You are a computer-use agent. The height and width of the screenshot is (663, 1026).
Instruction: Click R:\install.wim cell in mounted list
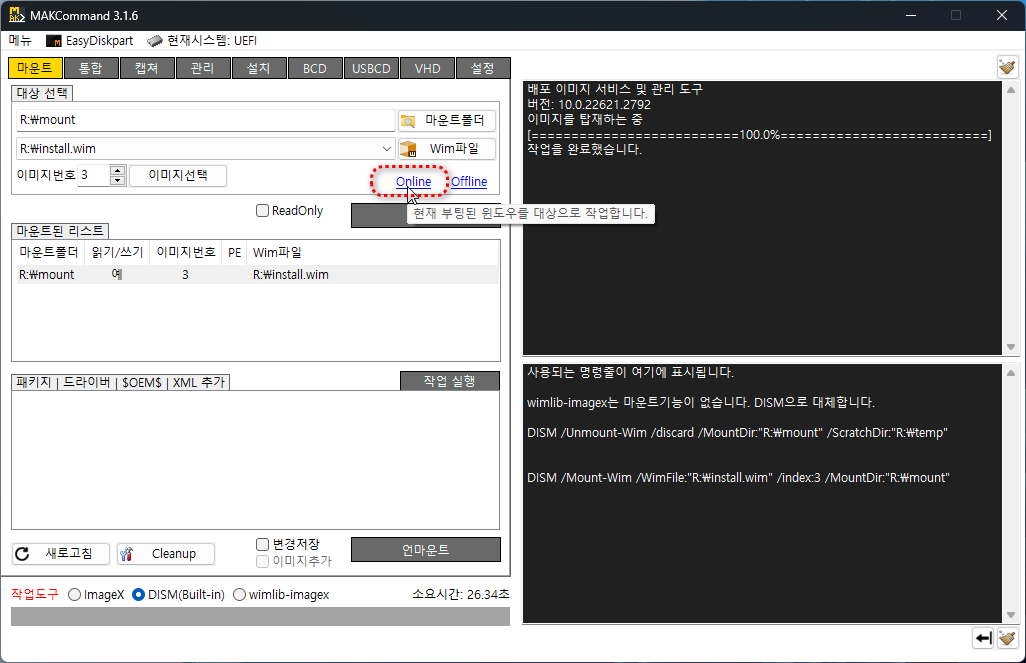point(291,275)
